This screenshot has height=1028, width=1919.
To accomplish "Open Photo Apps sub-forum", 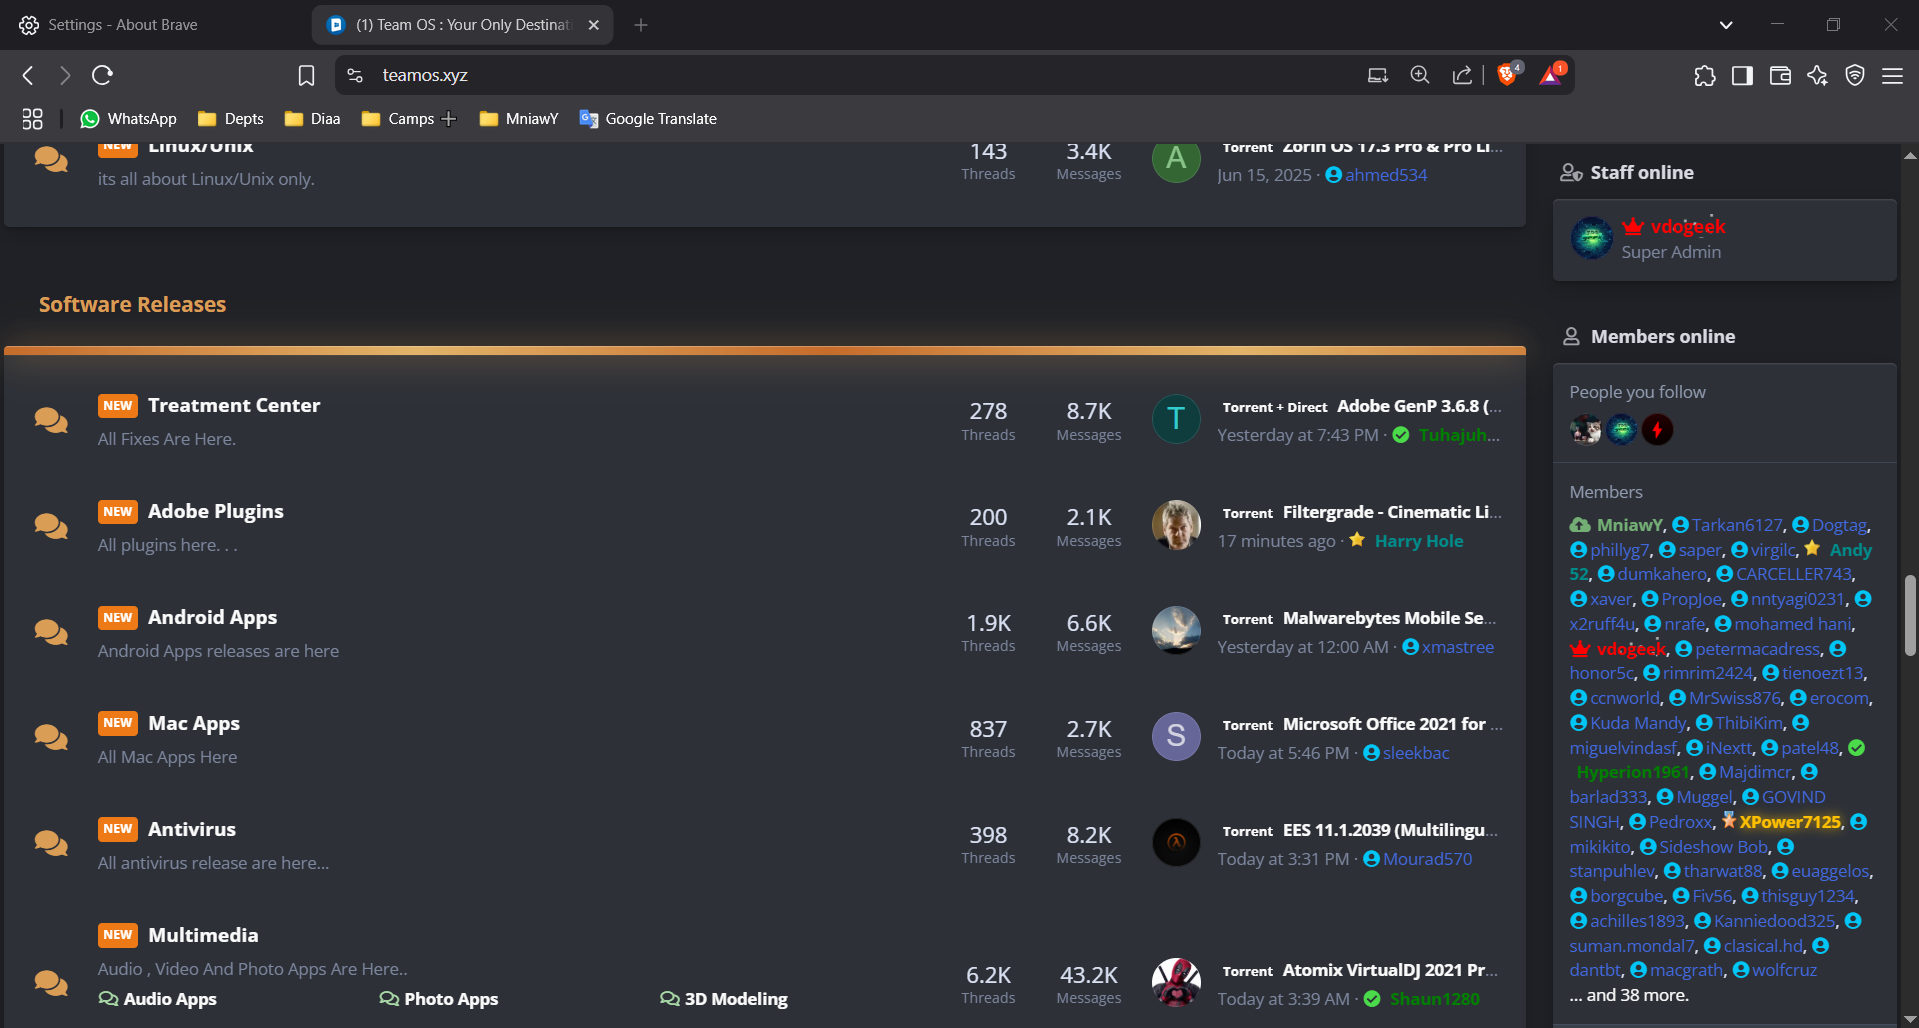I will click(438, 999).
